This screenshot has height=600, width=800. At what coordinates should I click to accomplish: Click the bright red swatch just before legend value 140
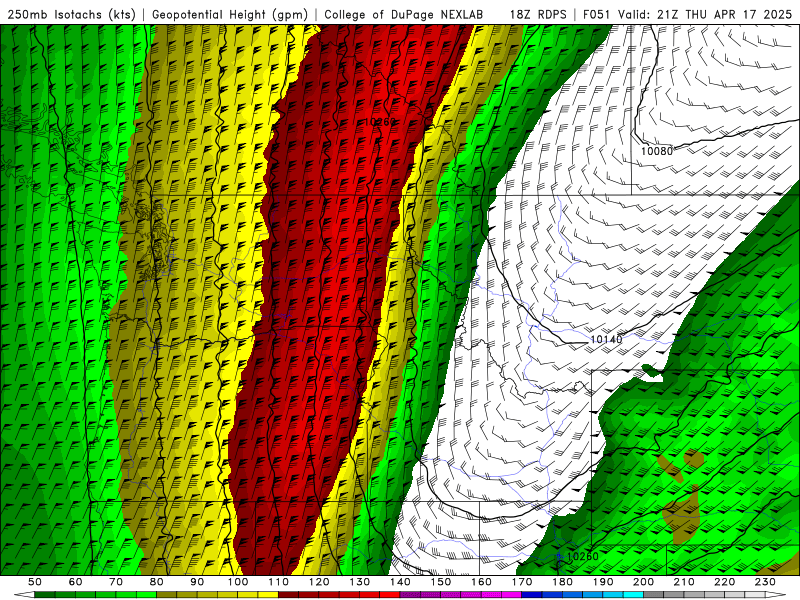coord(390,595)
